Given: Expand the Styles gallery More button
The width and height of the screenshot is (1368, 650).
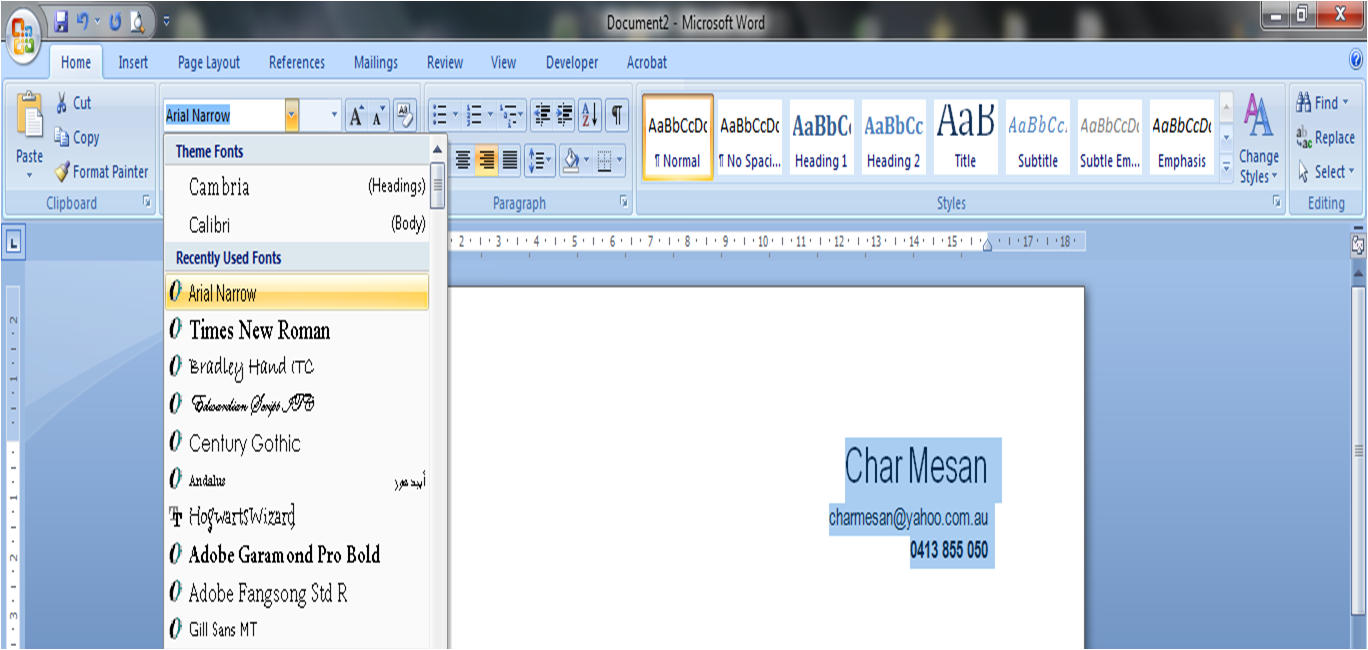Looking at the screenshot, I should [x=1227, y=169].
